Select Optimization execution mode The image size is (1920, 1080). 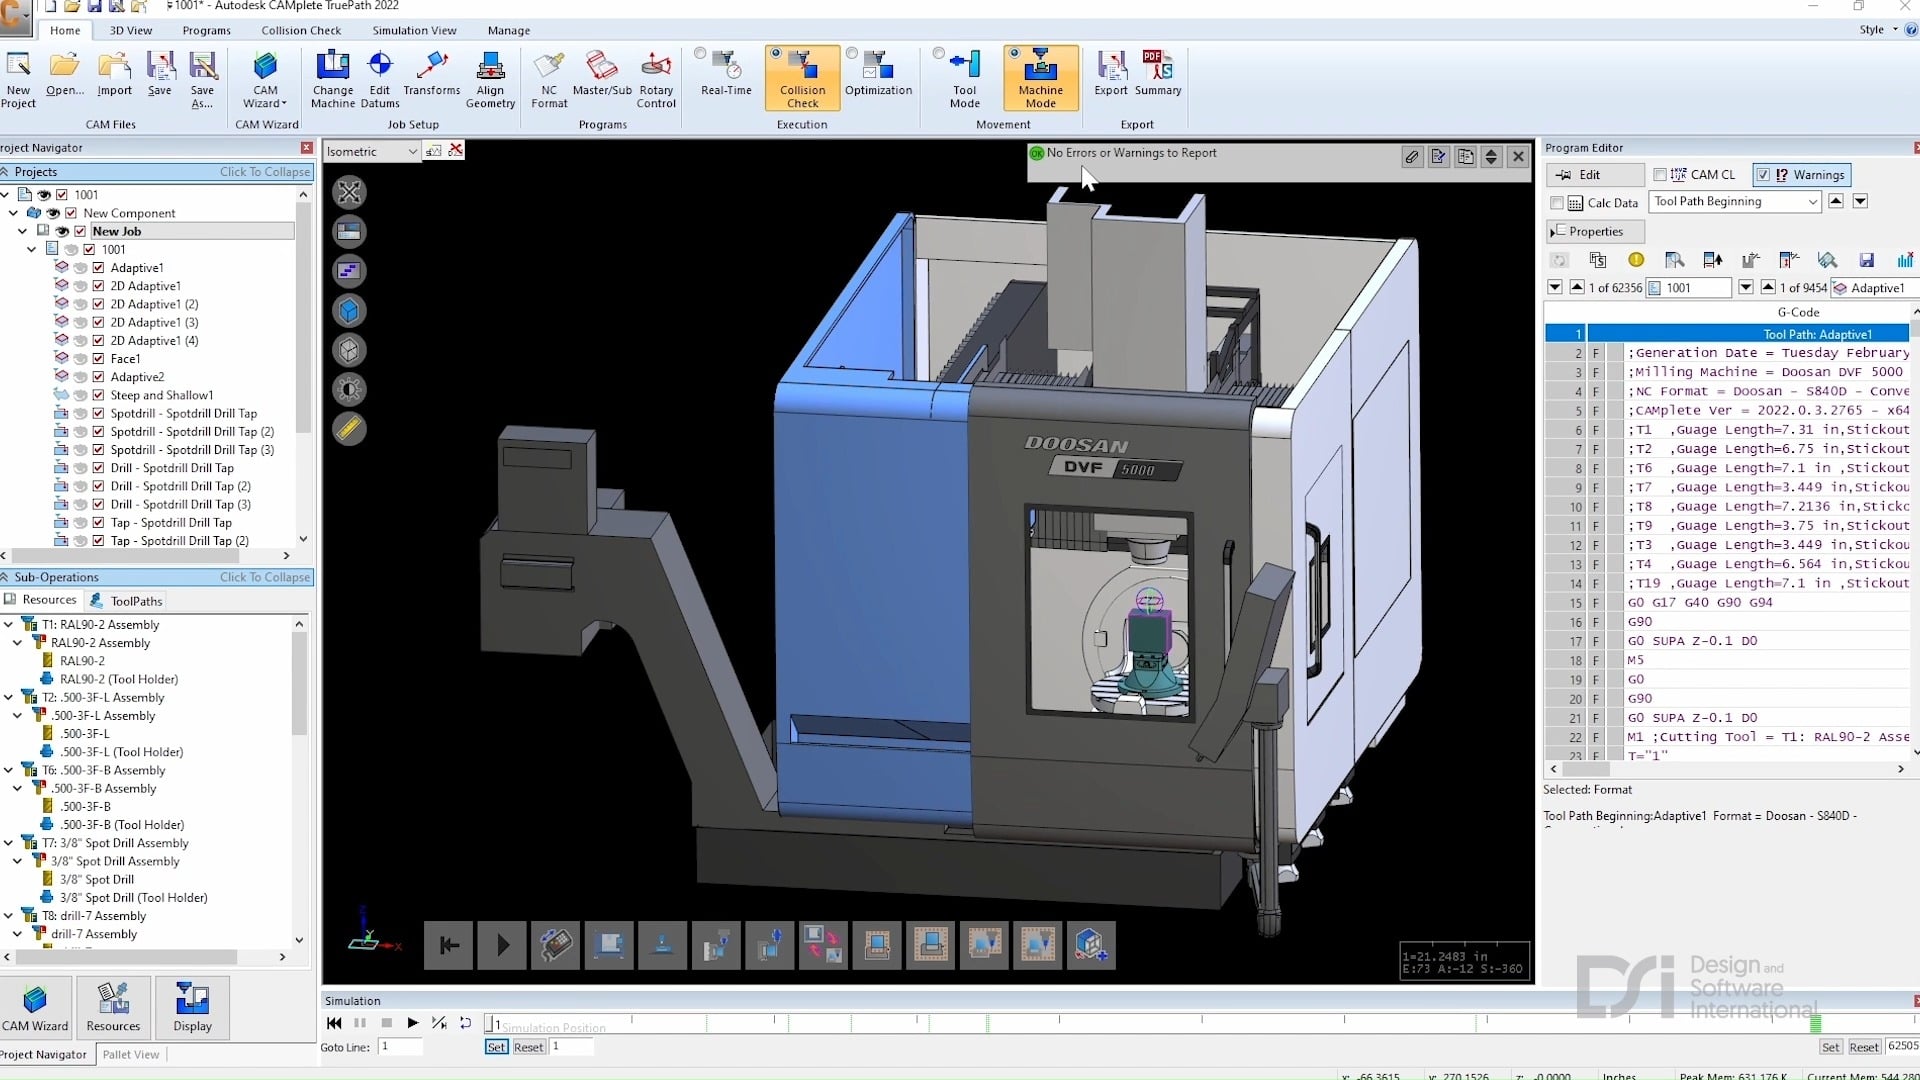(852, 53)
